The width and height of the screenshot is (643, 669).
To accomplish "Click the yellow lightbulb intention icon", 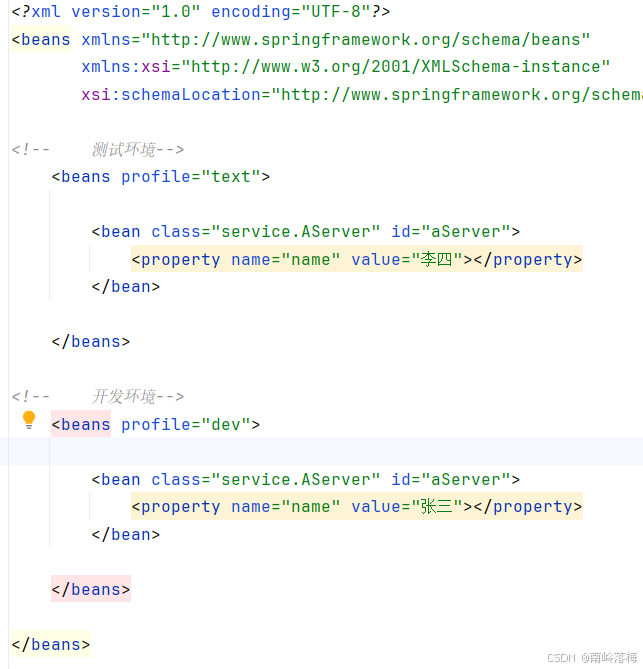I will [x=29, y=419].
